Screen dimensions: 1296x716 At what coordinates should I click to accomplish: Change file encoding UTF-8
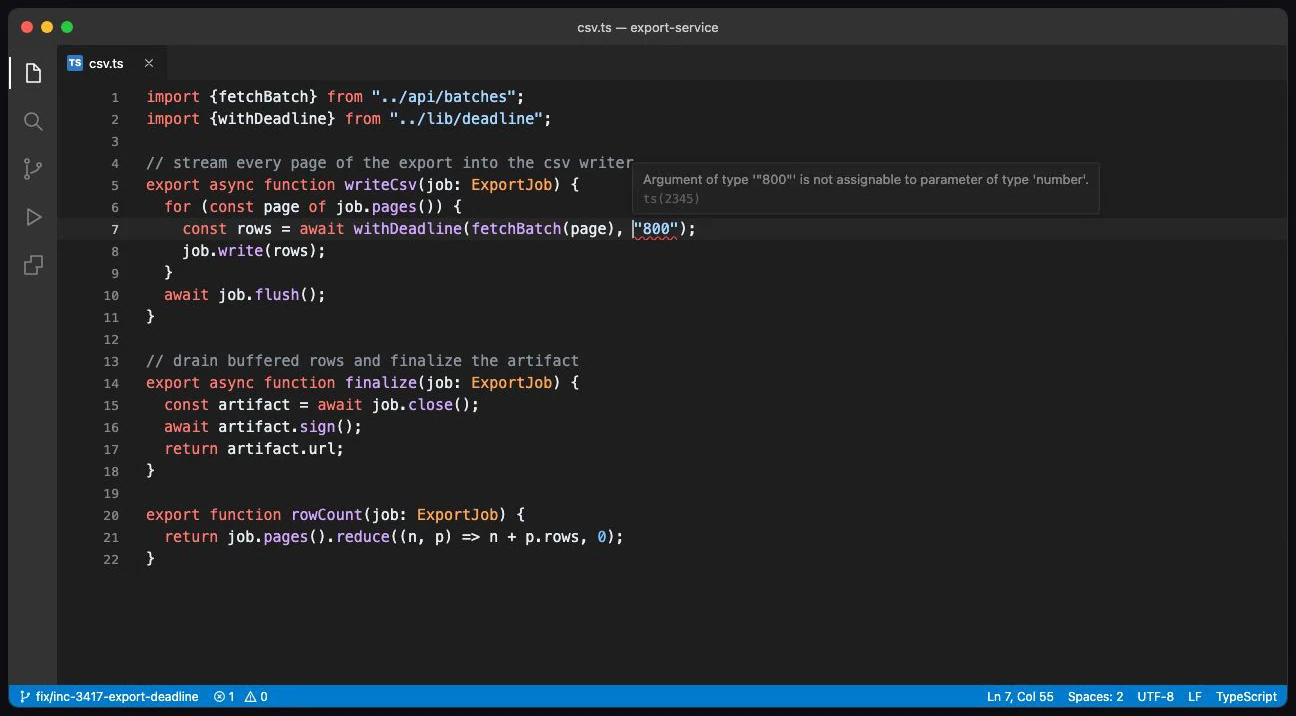1155,696
